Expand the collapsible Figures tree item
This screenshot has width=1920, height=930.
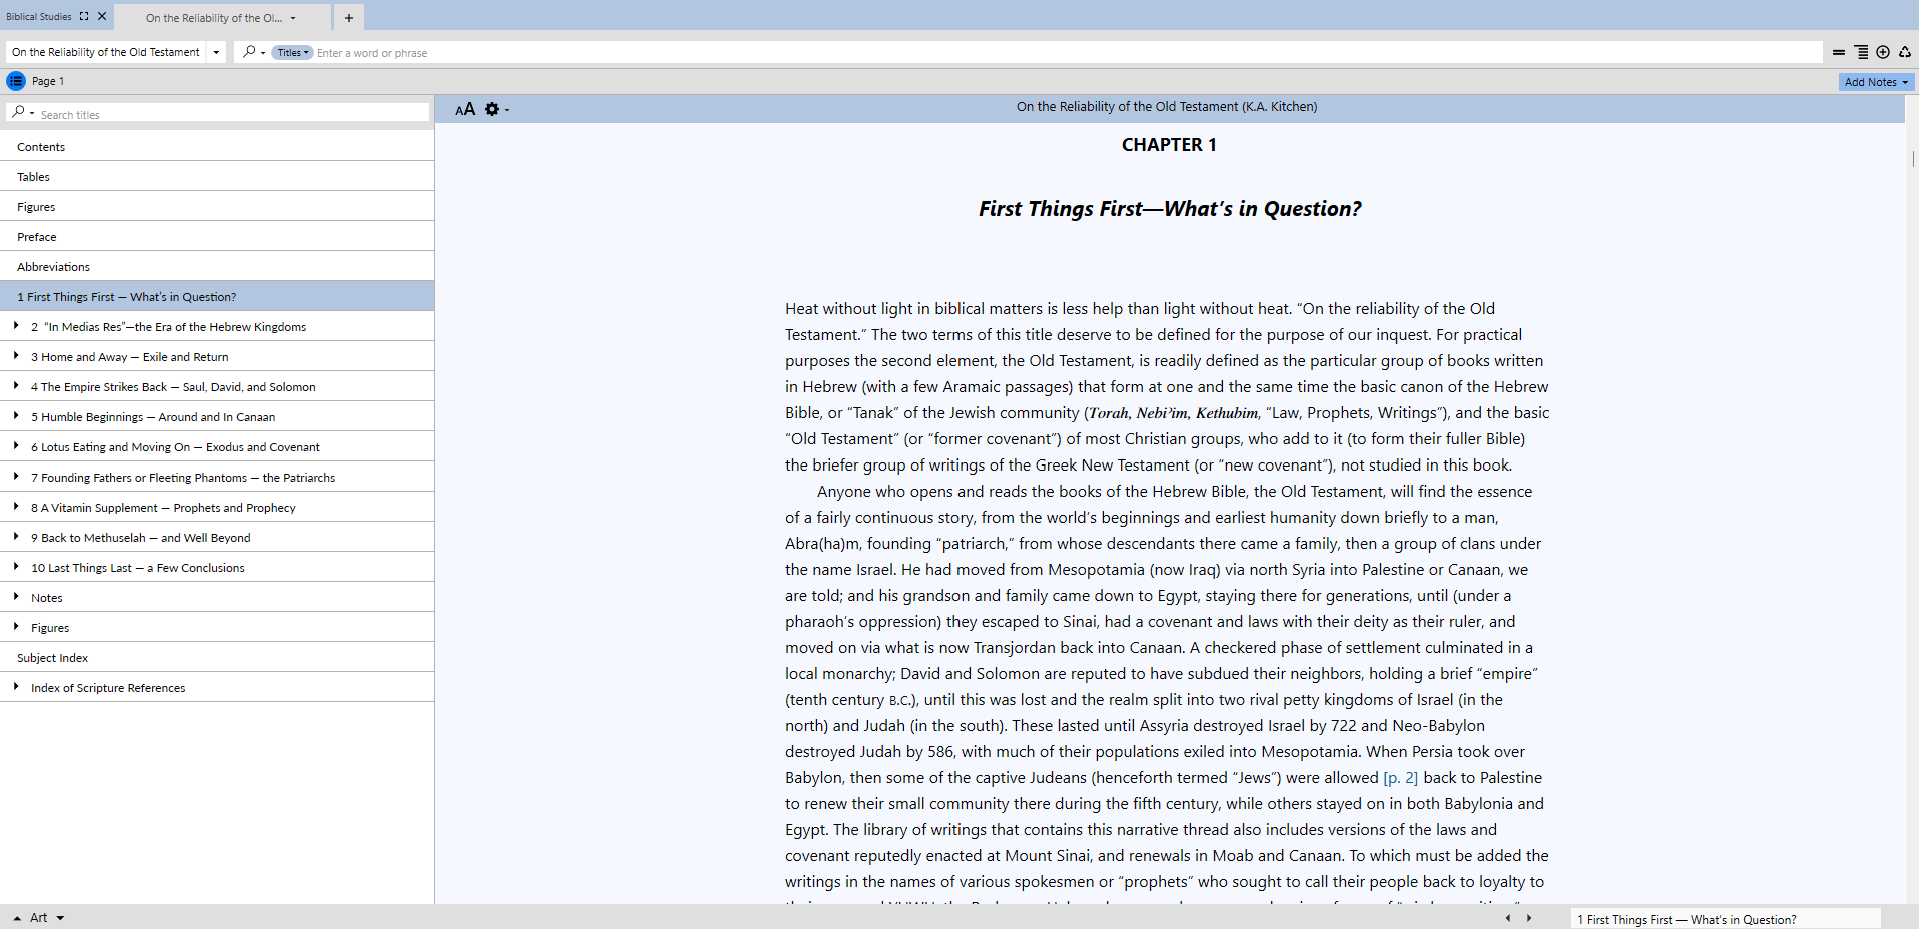tap(16, 627)
